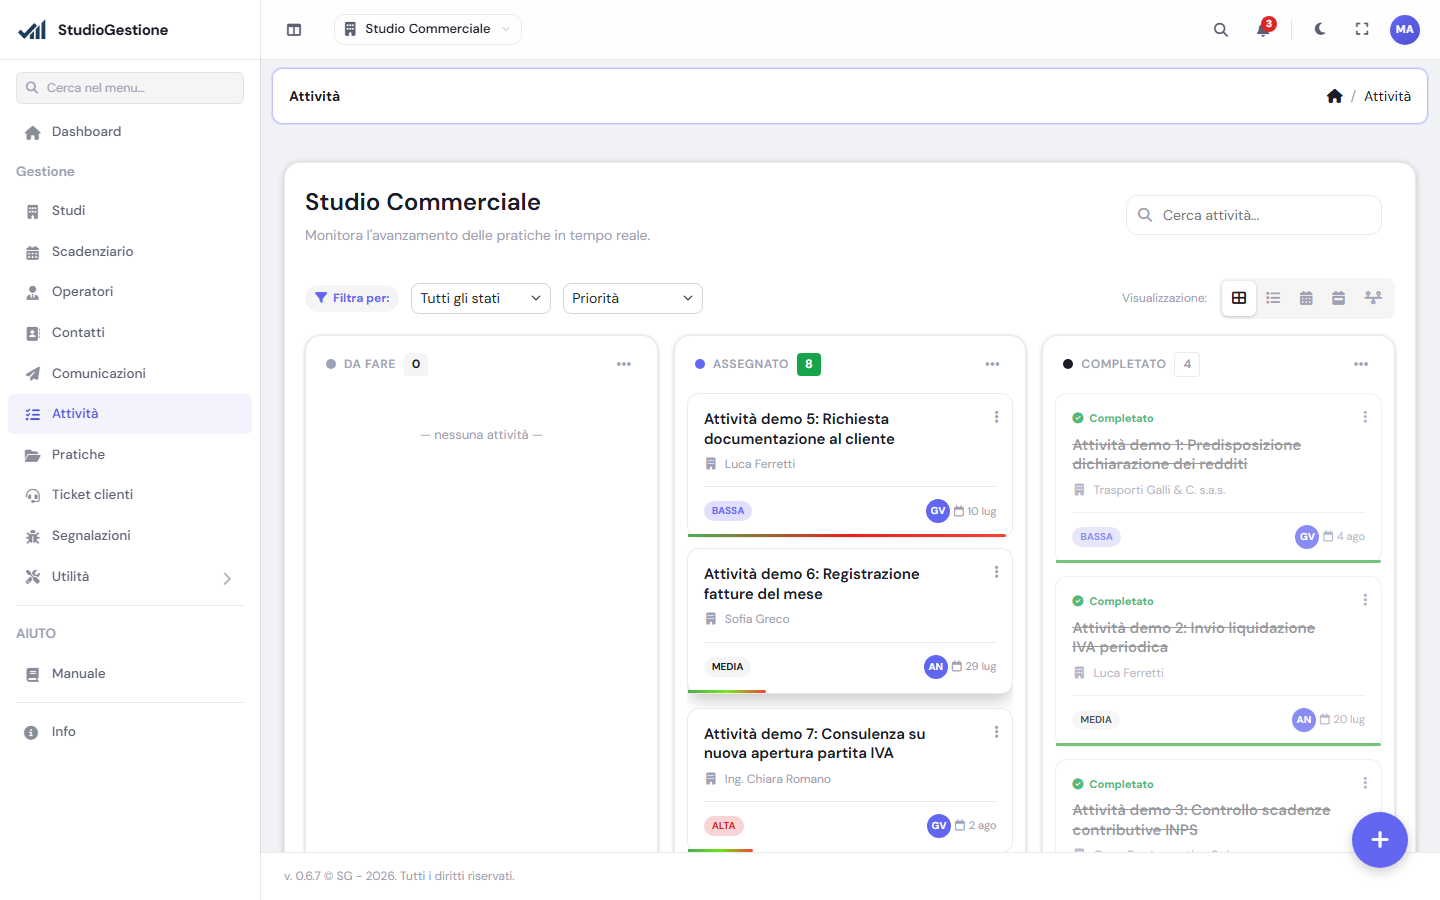Open Info menu item
The image size is (1440, 900).
(x=130, y=732)
